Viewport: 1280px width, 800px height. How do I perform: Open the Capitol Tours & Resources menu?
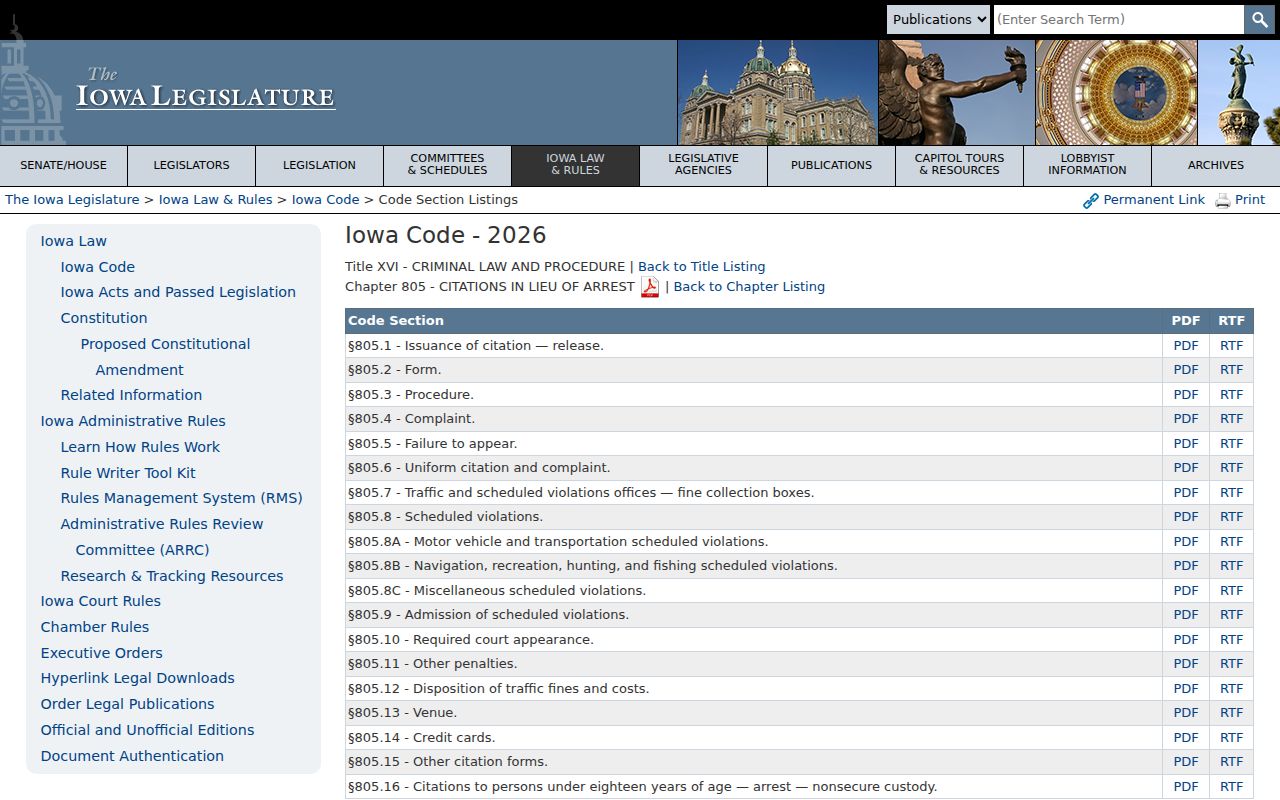point(960,166)
